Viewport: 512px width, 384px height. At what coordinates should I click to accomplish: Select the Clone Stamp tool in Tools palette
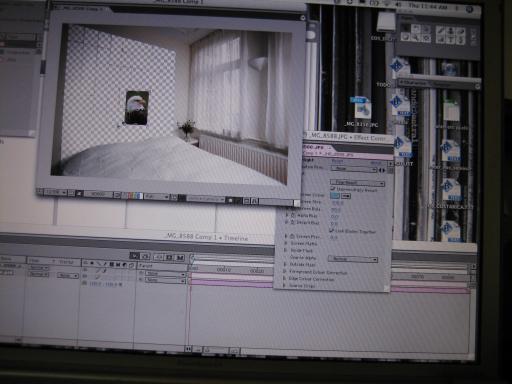[451, 31]
